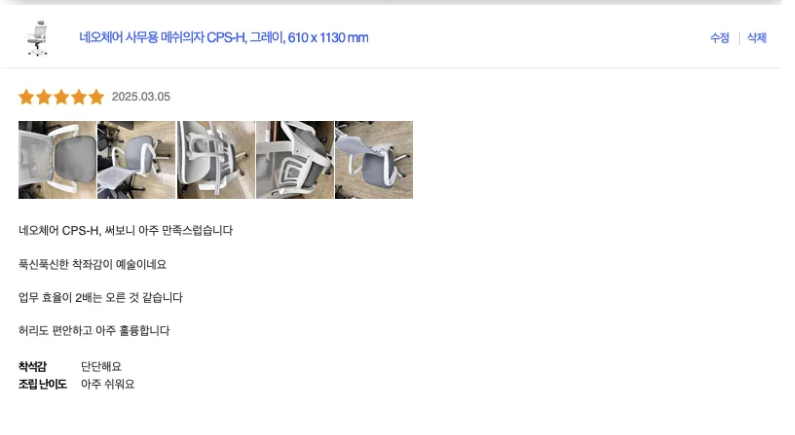Select the second rating star

pyautogui.click(x=44, y=97)
